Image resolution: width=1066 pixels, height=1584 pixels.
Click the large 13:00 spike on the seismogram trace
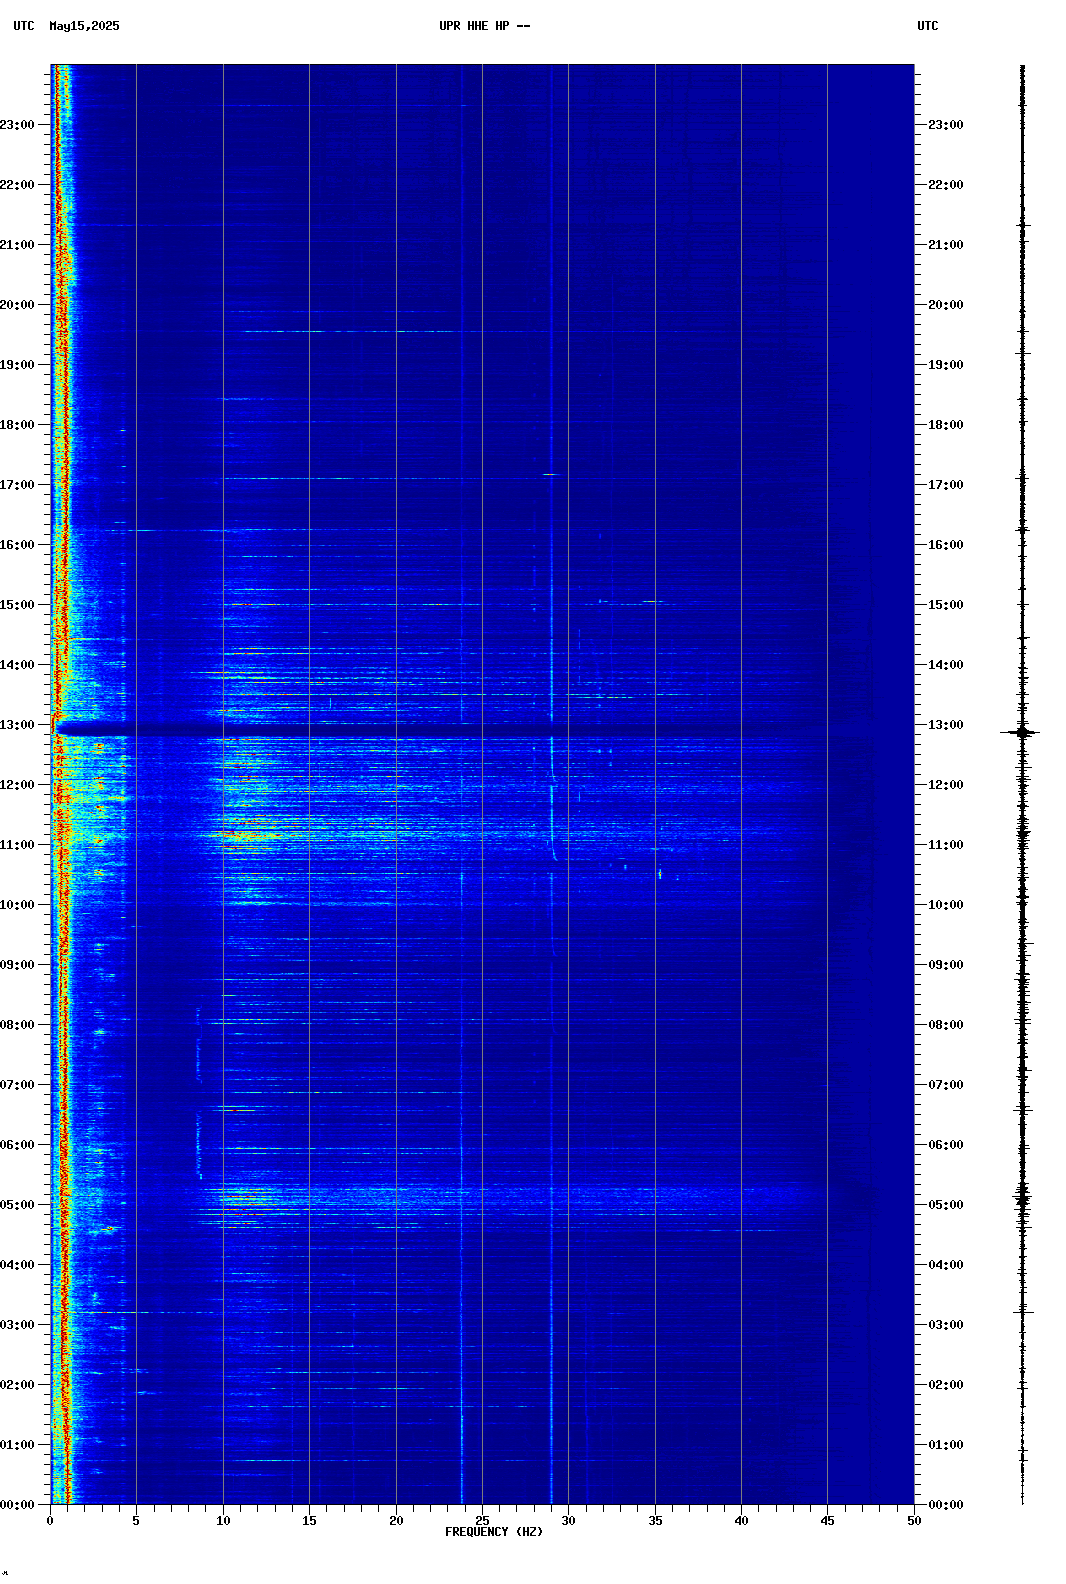tap(1021, 732)
